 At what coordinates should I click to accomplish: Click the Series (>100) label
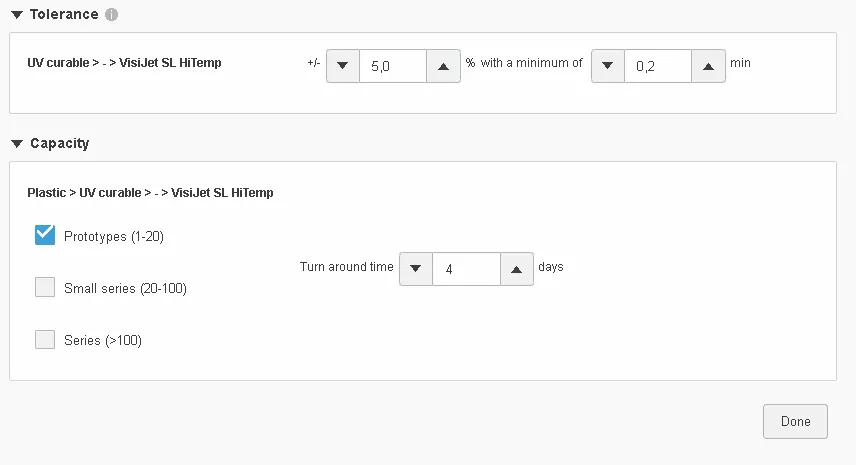[x=103, y=341]
